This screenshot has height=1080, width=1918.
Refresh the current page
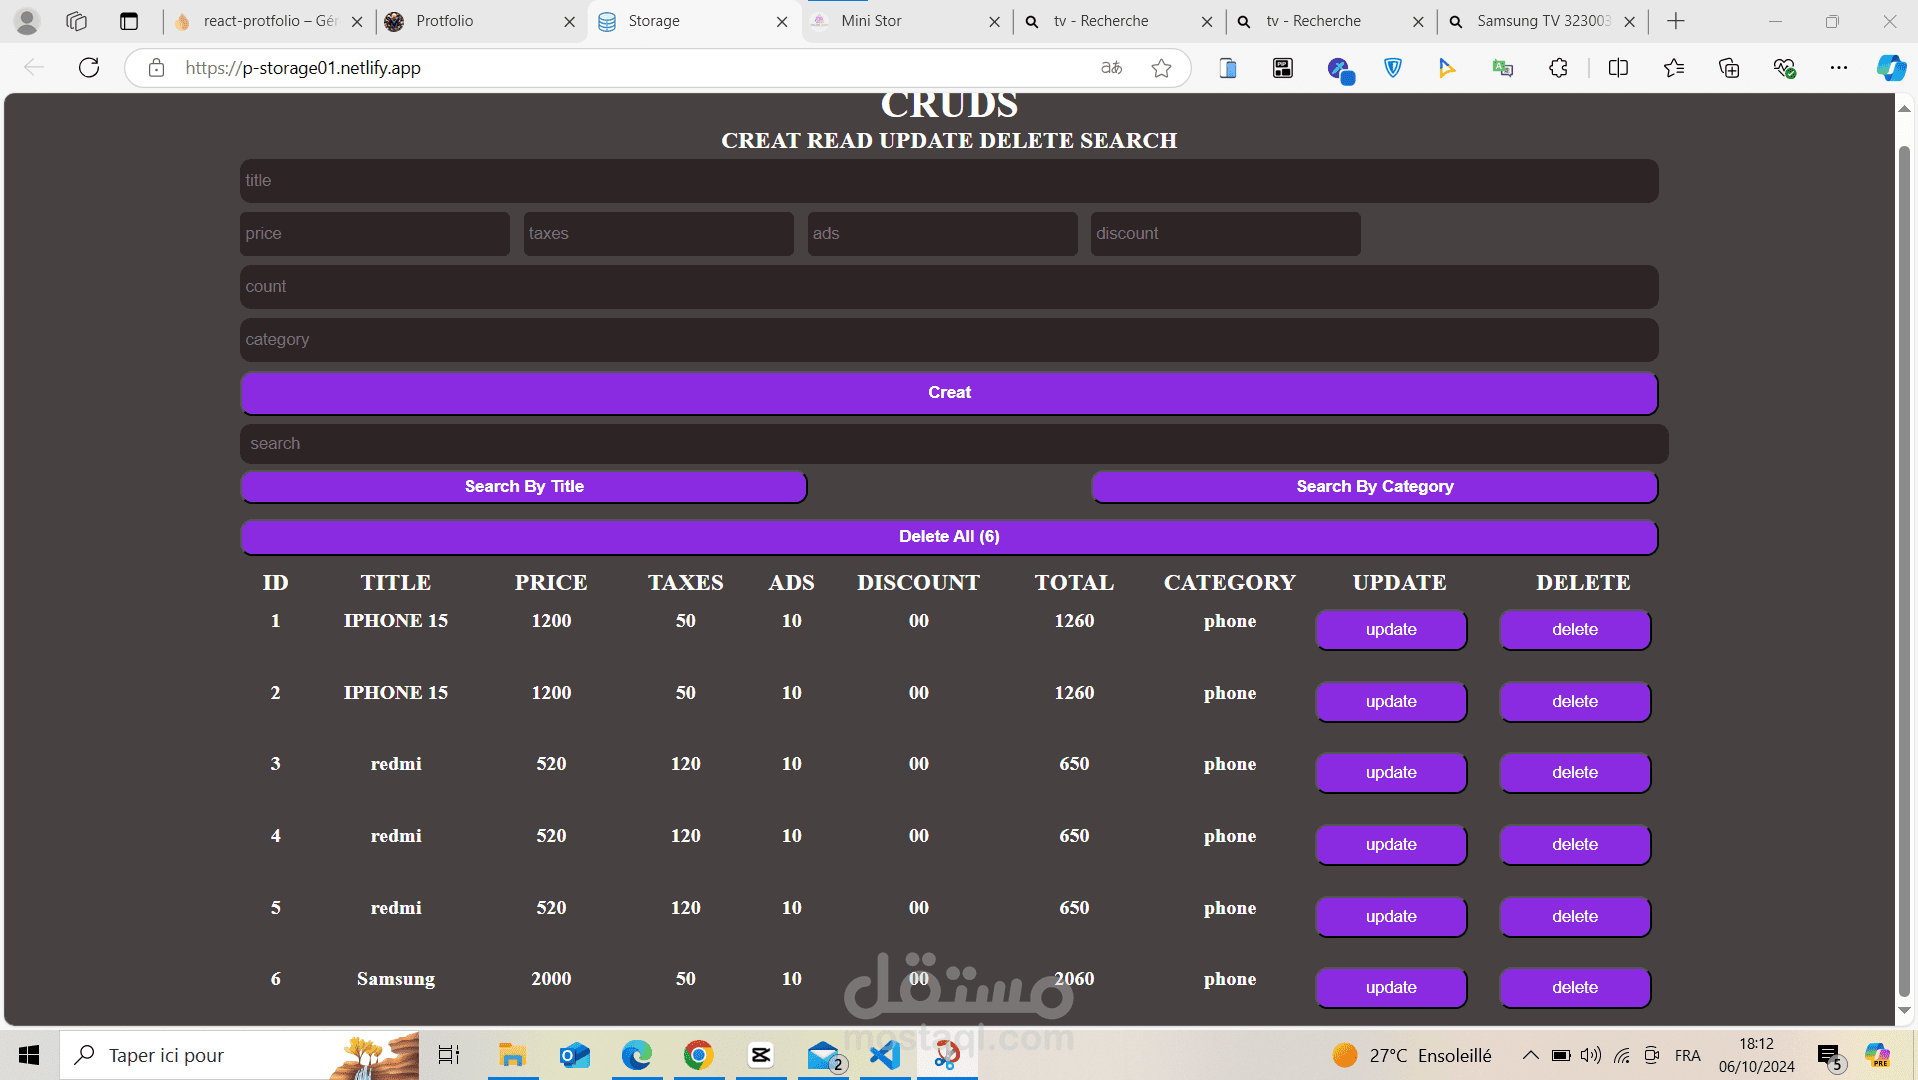pyautogui.click(x=89, y=68)
